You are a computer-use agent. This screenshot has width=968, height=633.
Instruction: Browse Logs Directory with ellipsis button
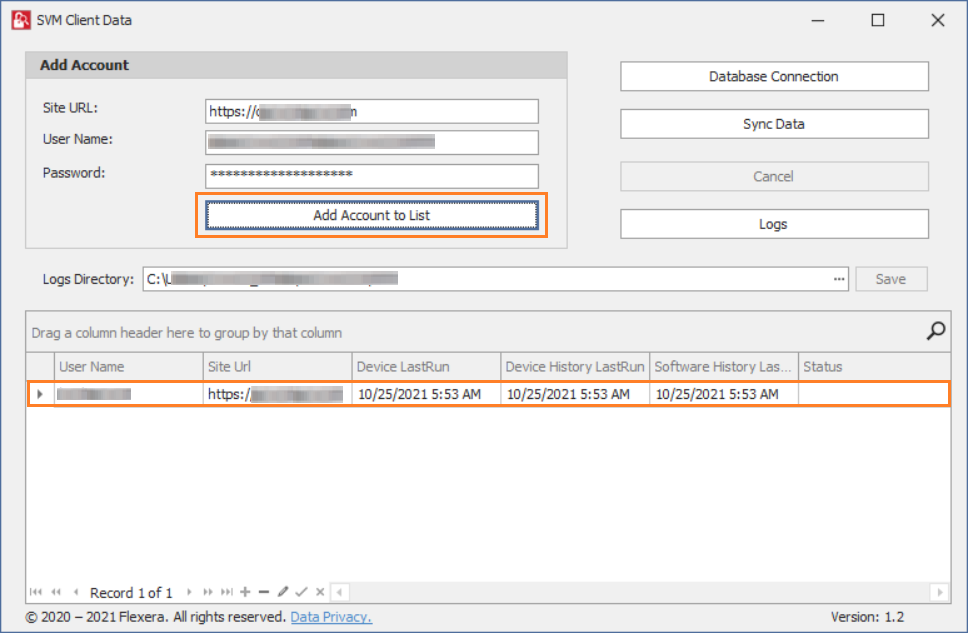[839, 279]
